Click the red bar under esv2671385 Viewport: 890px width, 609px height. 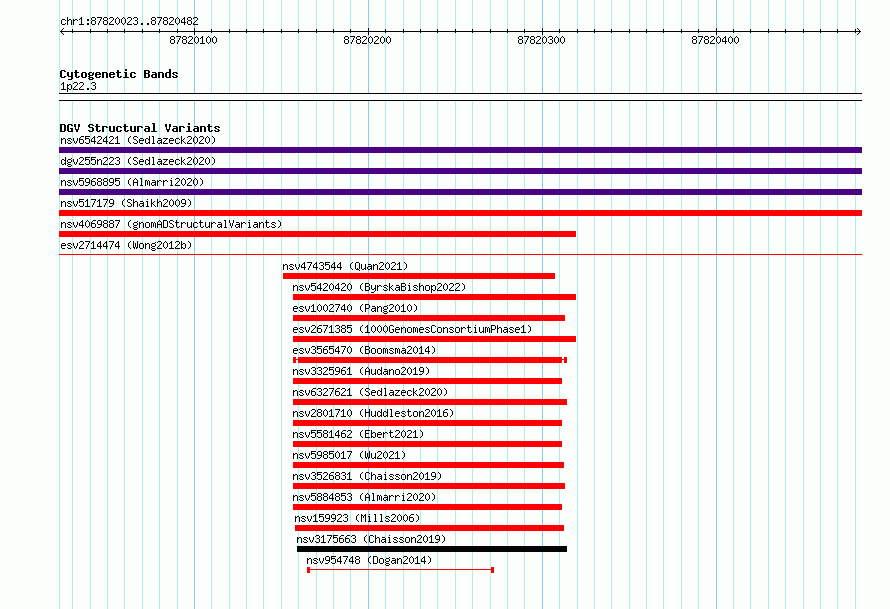[x=434, y=339]
